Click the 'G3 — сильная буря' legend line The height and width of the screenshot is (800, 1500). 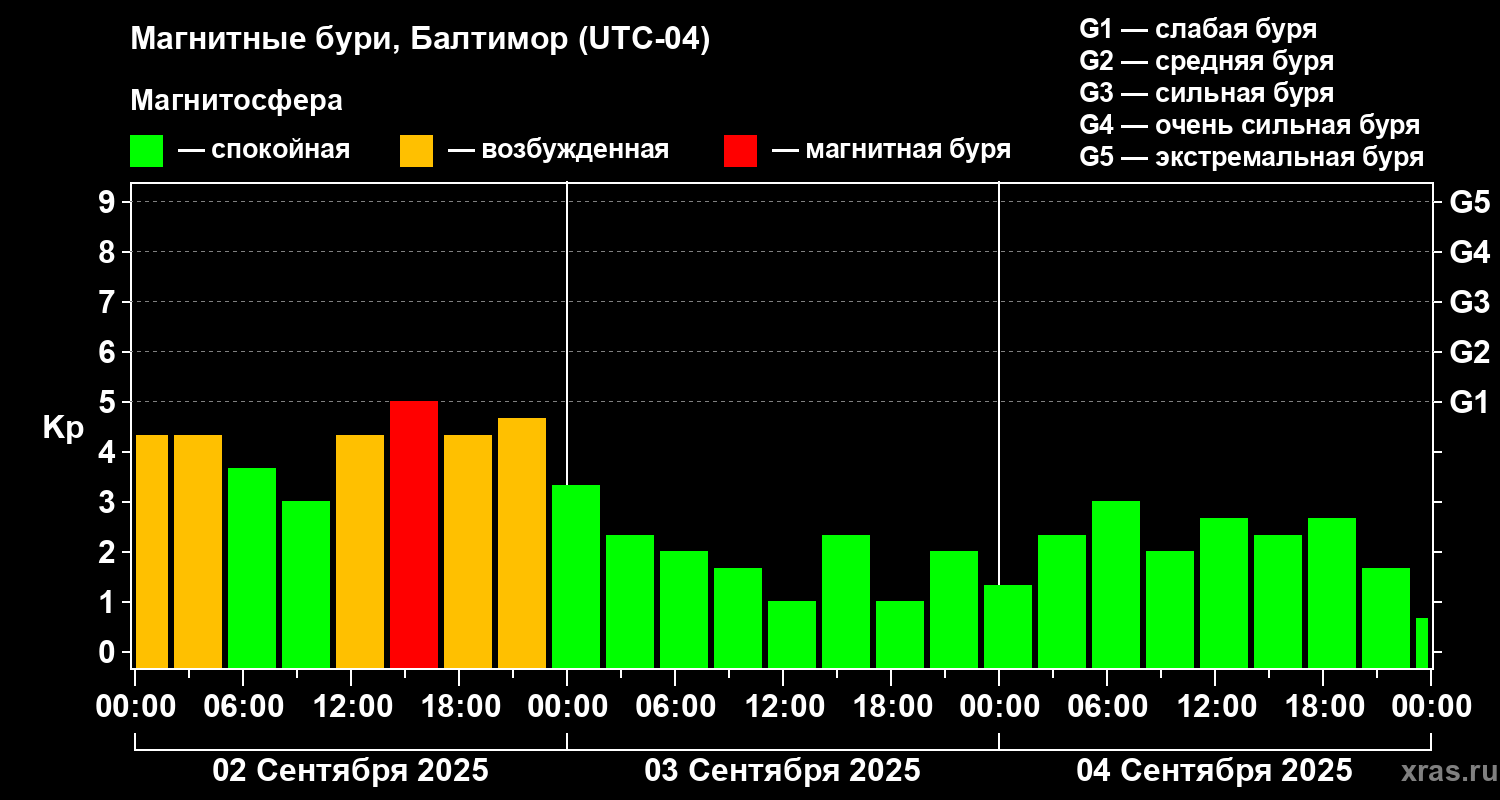1207,93
